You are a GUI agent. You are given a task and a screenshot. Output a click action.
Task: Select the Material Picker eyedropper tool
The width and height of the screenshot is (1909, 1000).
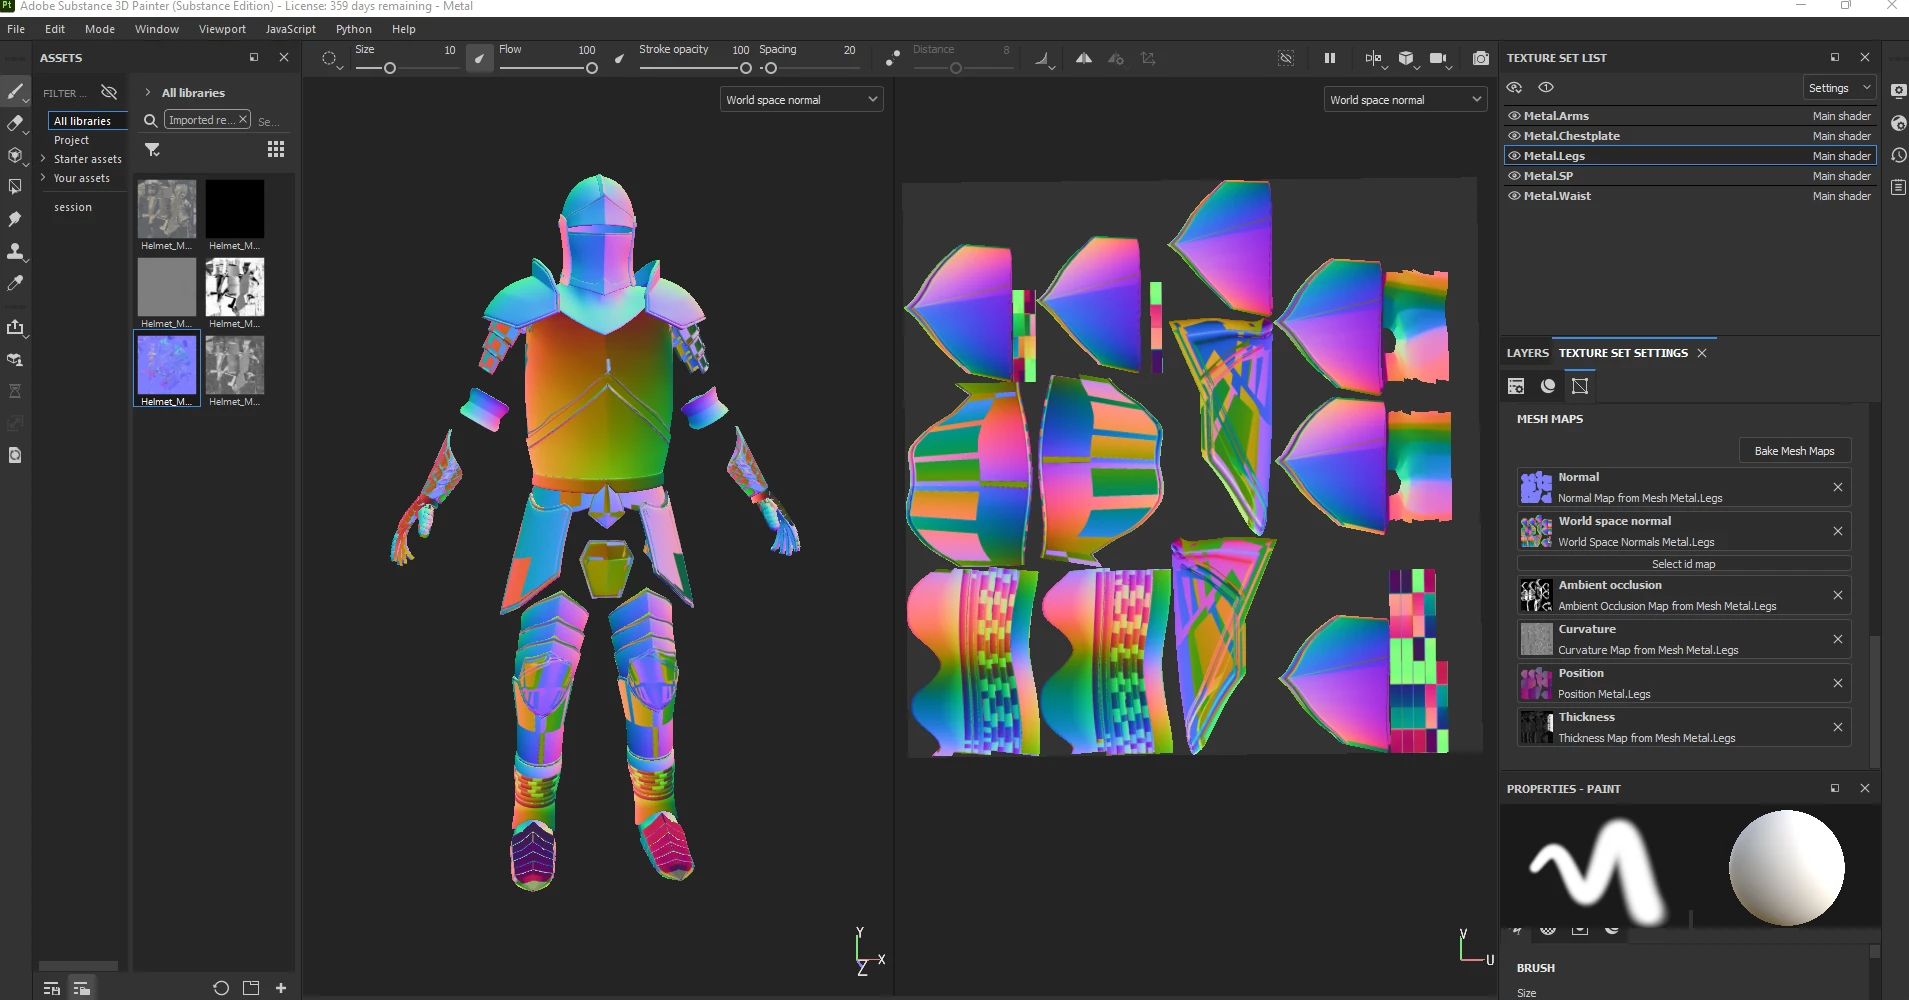[15, 283]
